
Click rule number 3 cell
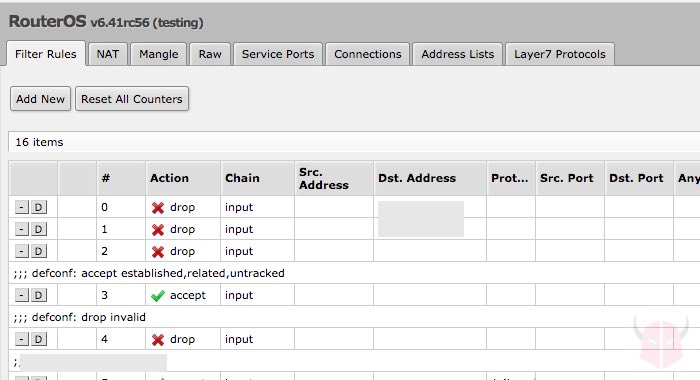(121, 295)
